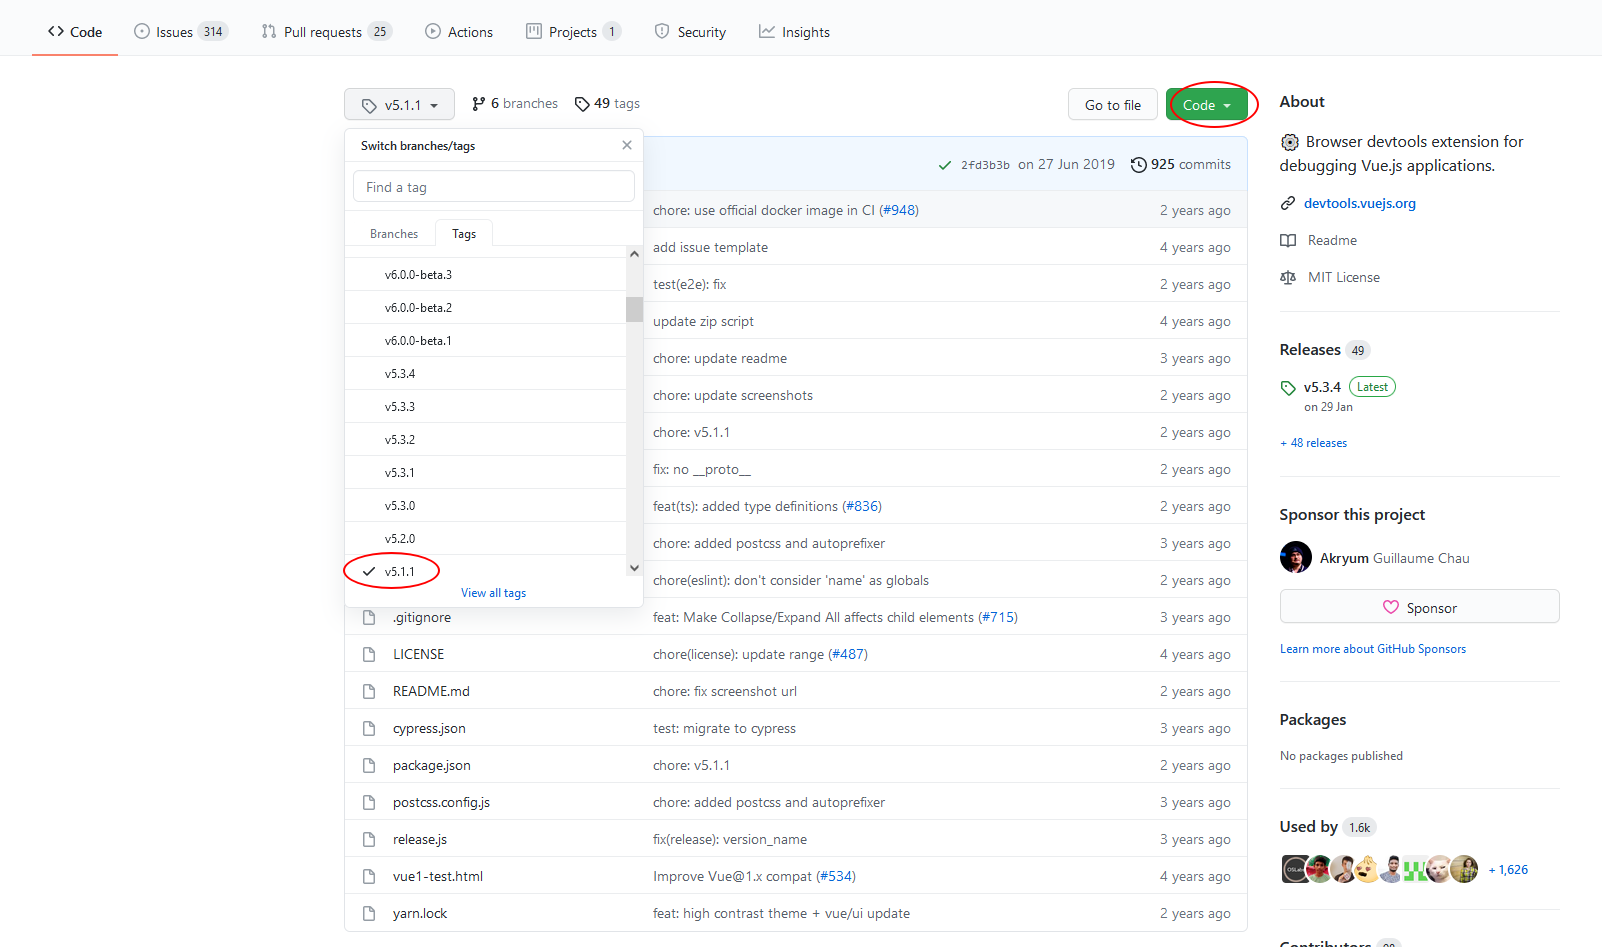Click the Go to file button
Screen dimensions: 1602x947
1112,104
